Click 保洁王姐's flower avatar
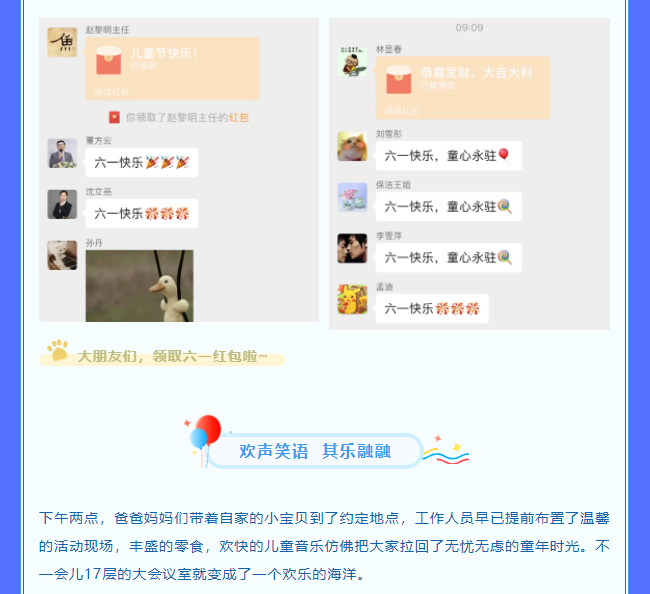 [x=352, y=197]
